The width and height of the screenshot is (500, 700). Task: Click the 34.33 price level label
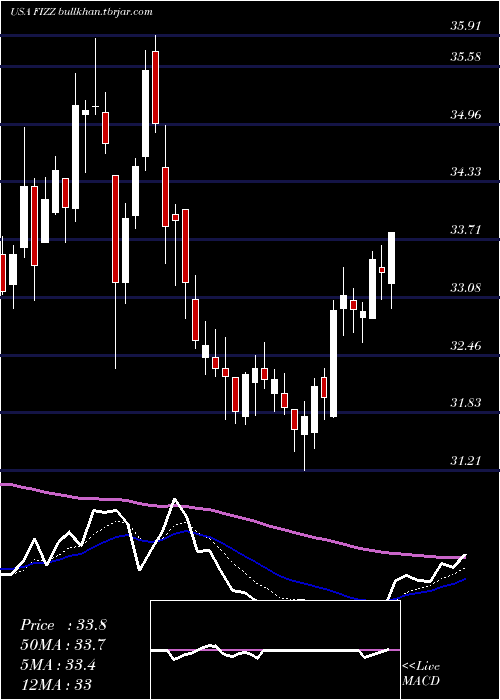(x=466, y=172)
